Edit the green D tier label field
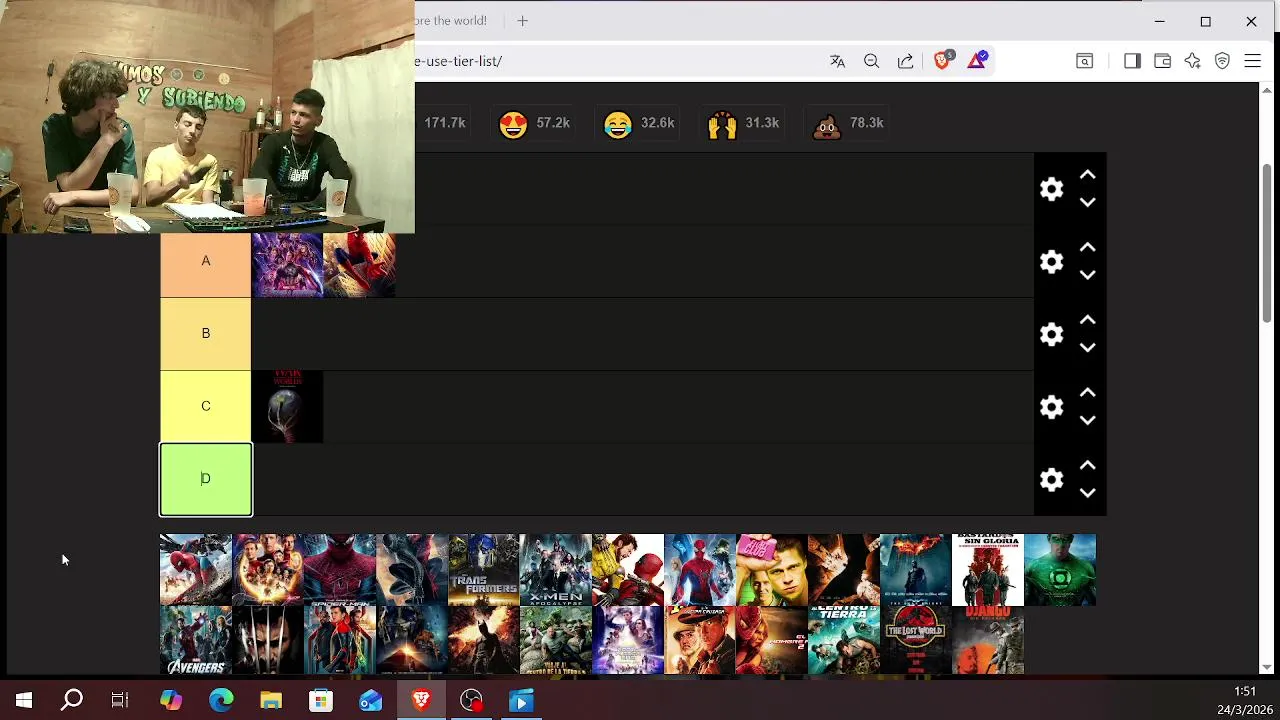 (x=206, y=480)
